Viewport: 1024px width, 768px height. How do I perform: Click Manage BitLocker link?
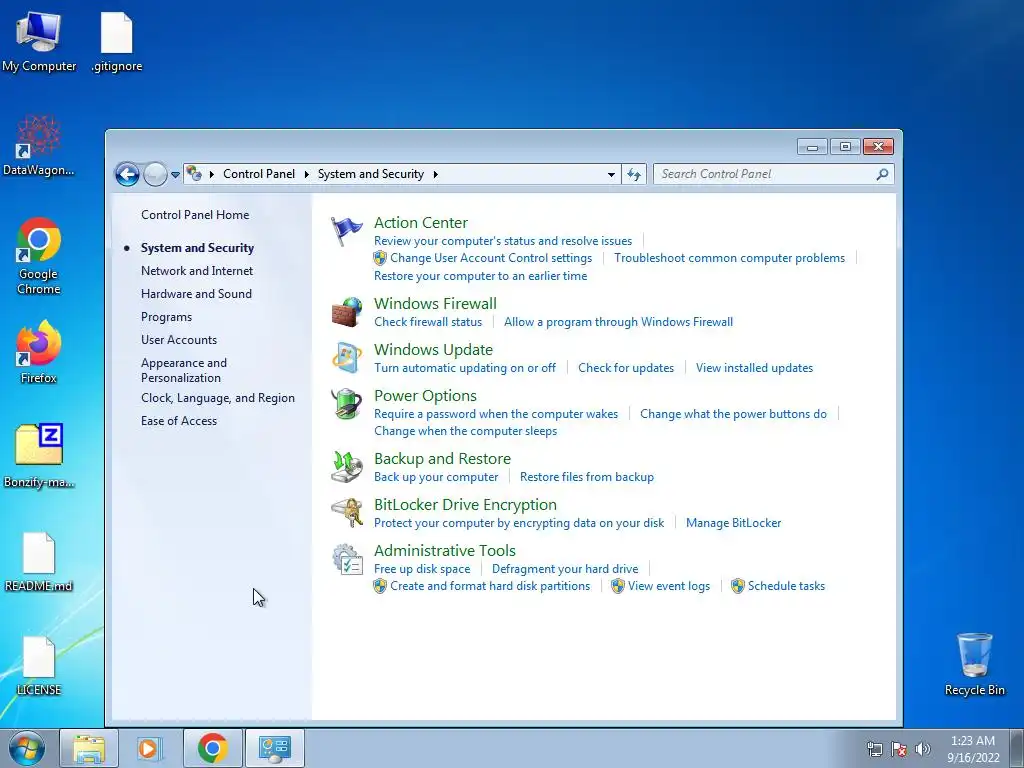click(x=733, y=523)
